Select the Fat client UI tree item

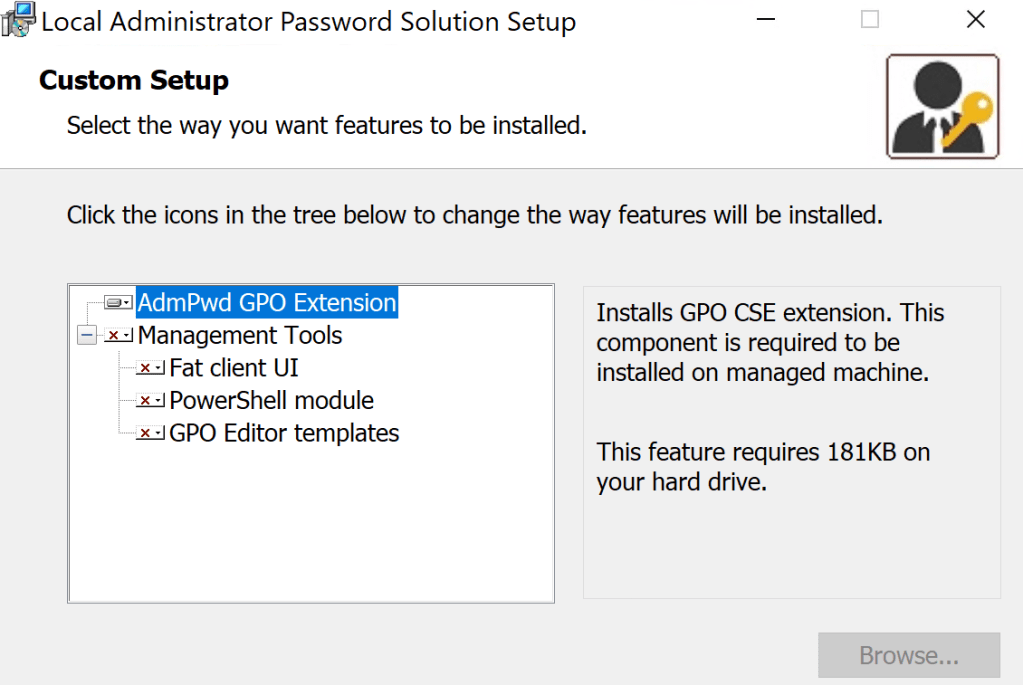pos(232,367)
